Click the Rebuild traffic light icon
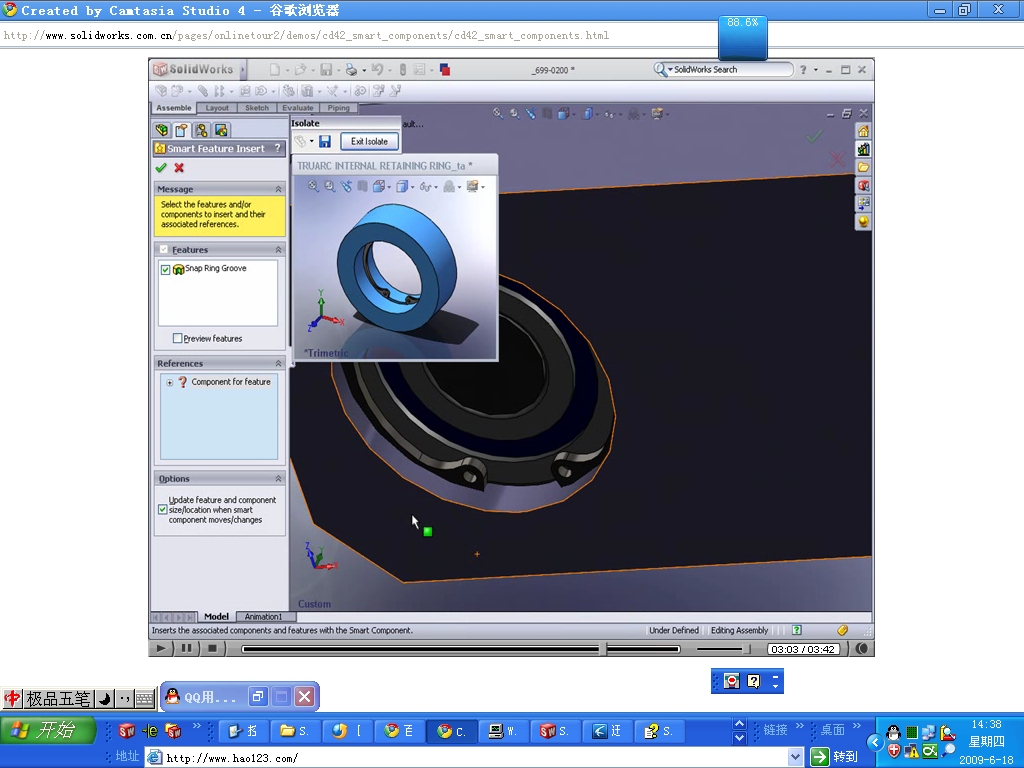The image size is (1024, 768). 403,69
